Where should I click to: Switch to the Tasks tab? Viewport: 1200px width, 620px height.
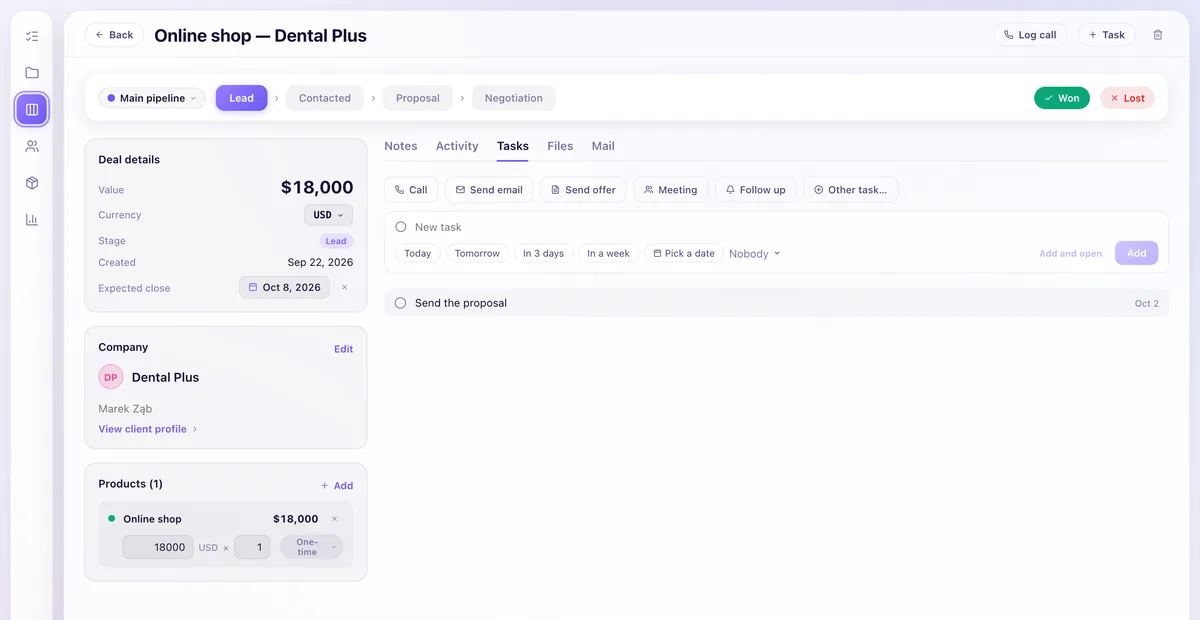point(513,146)
